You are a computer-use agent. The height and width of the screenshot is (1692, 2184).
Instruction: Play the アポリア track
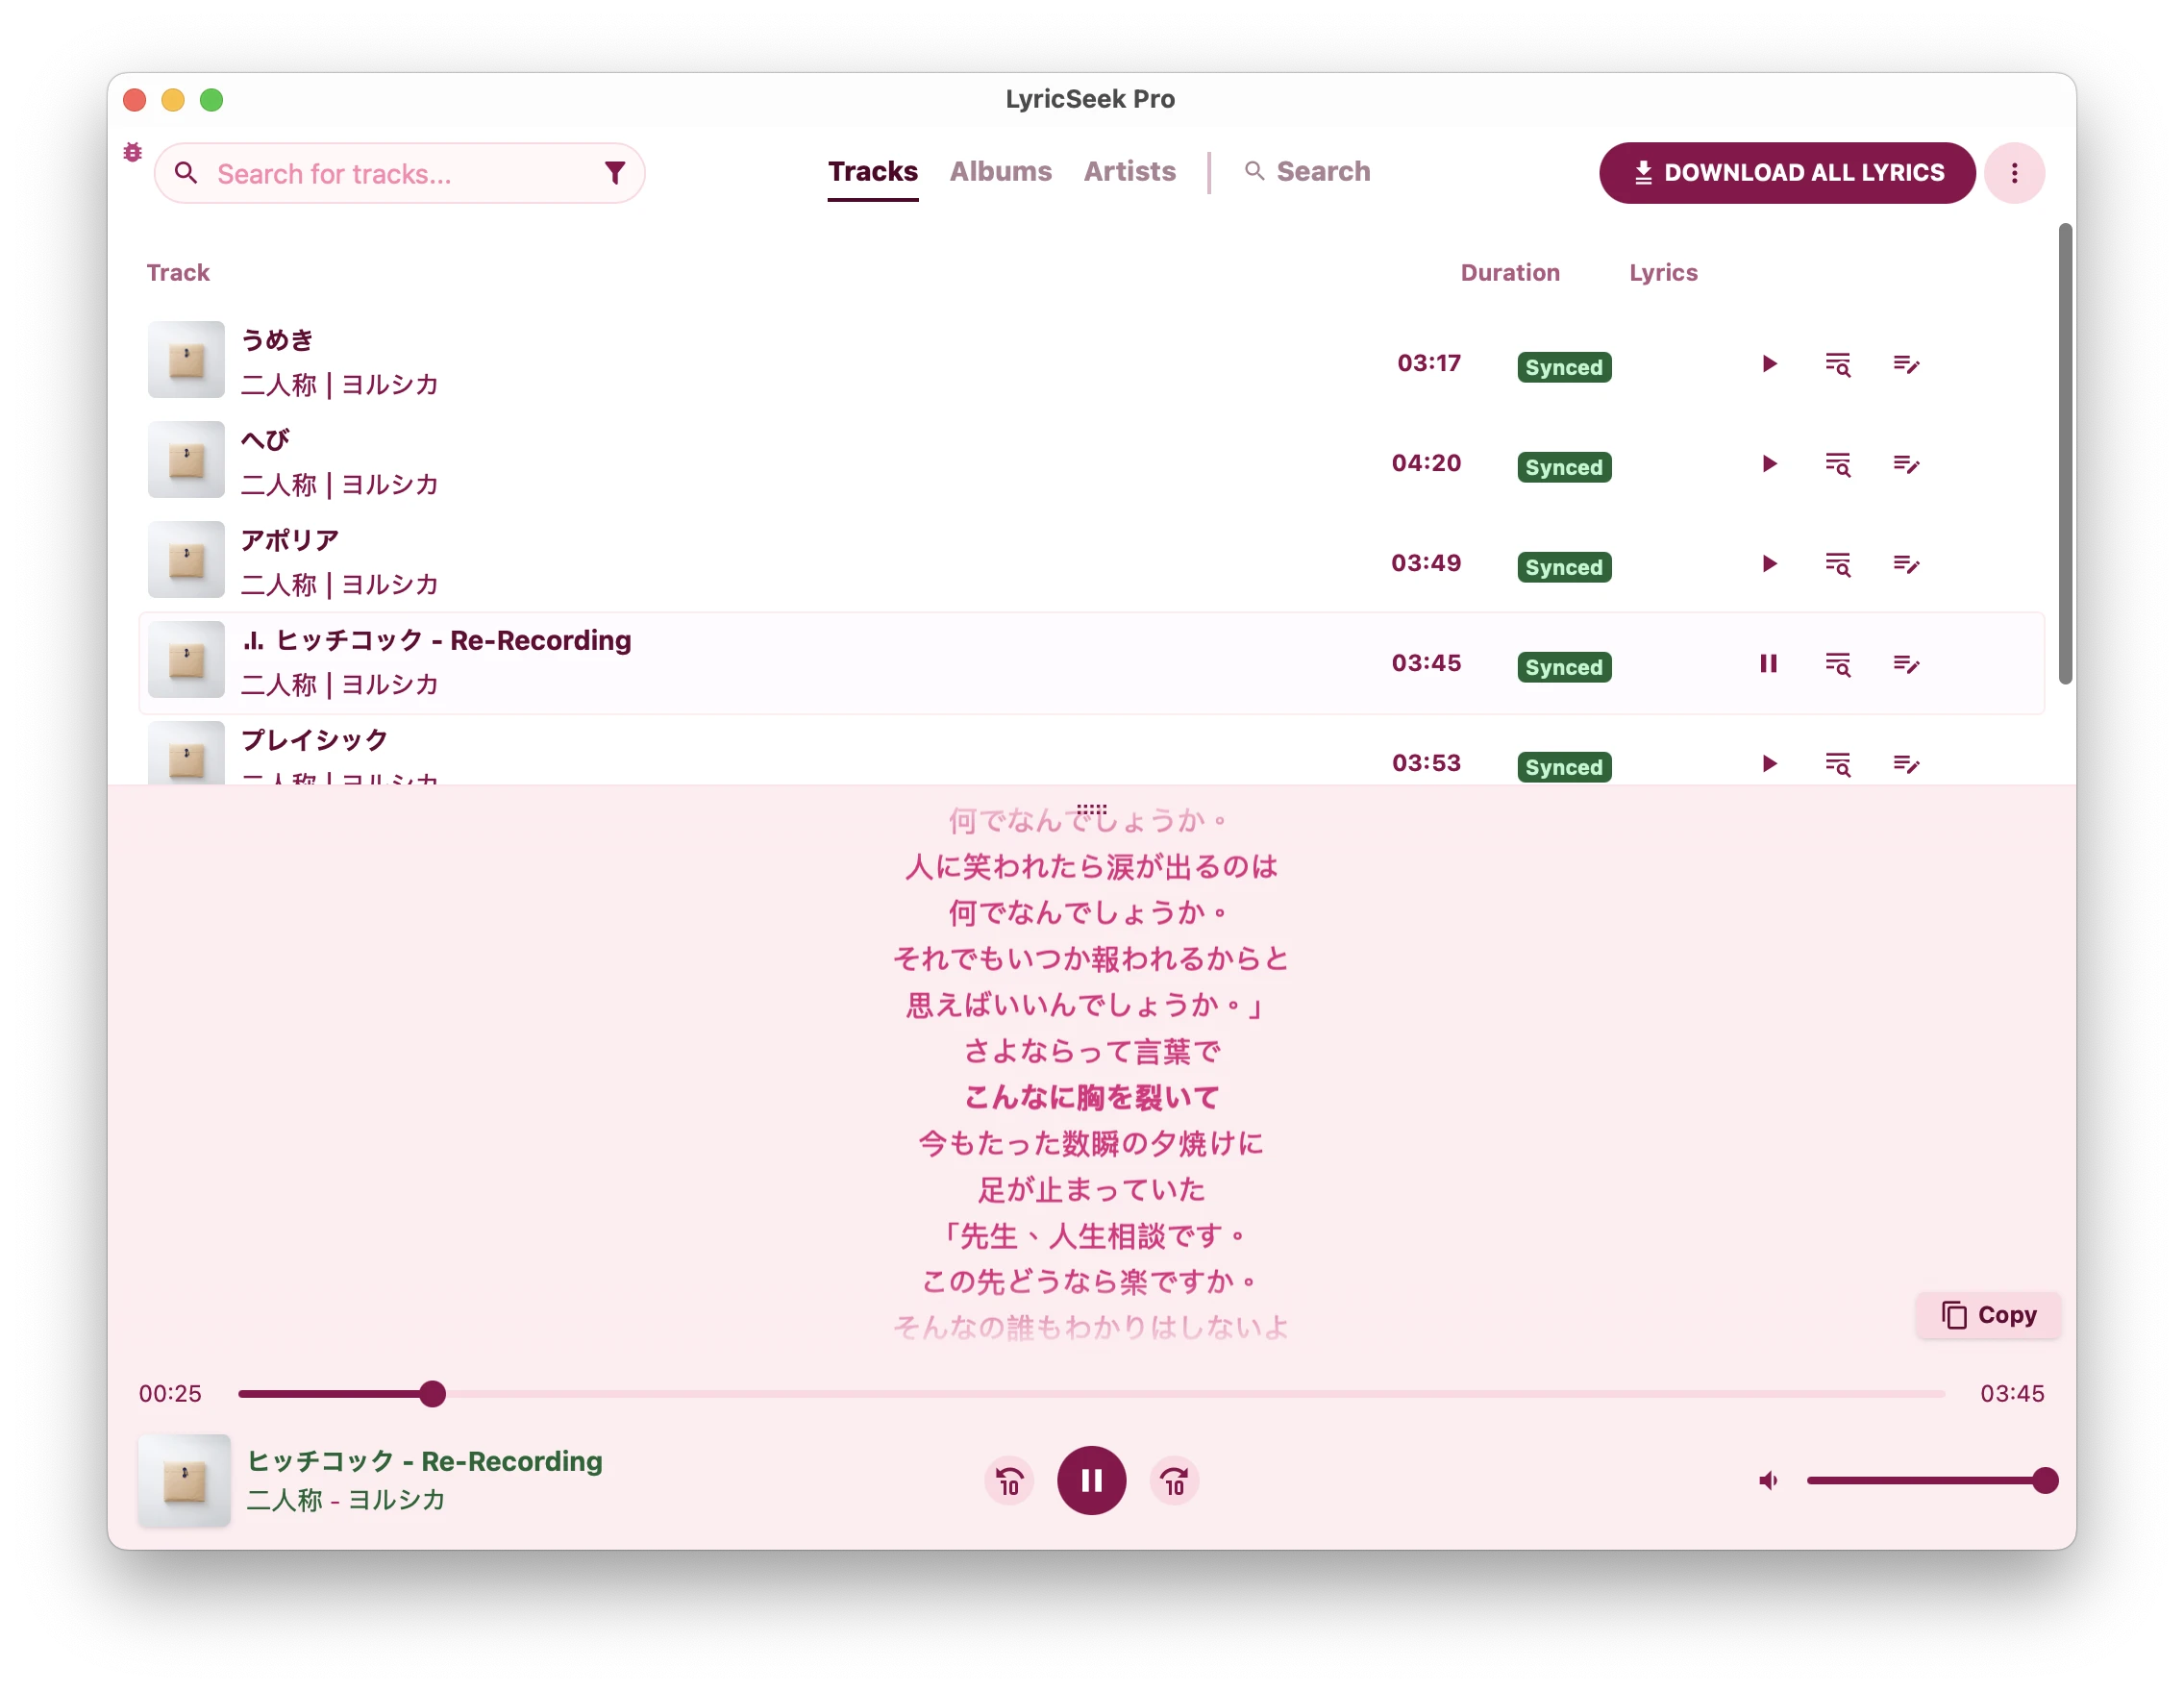[1769, 564]
